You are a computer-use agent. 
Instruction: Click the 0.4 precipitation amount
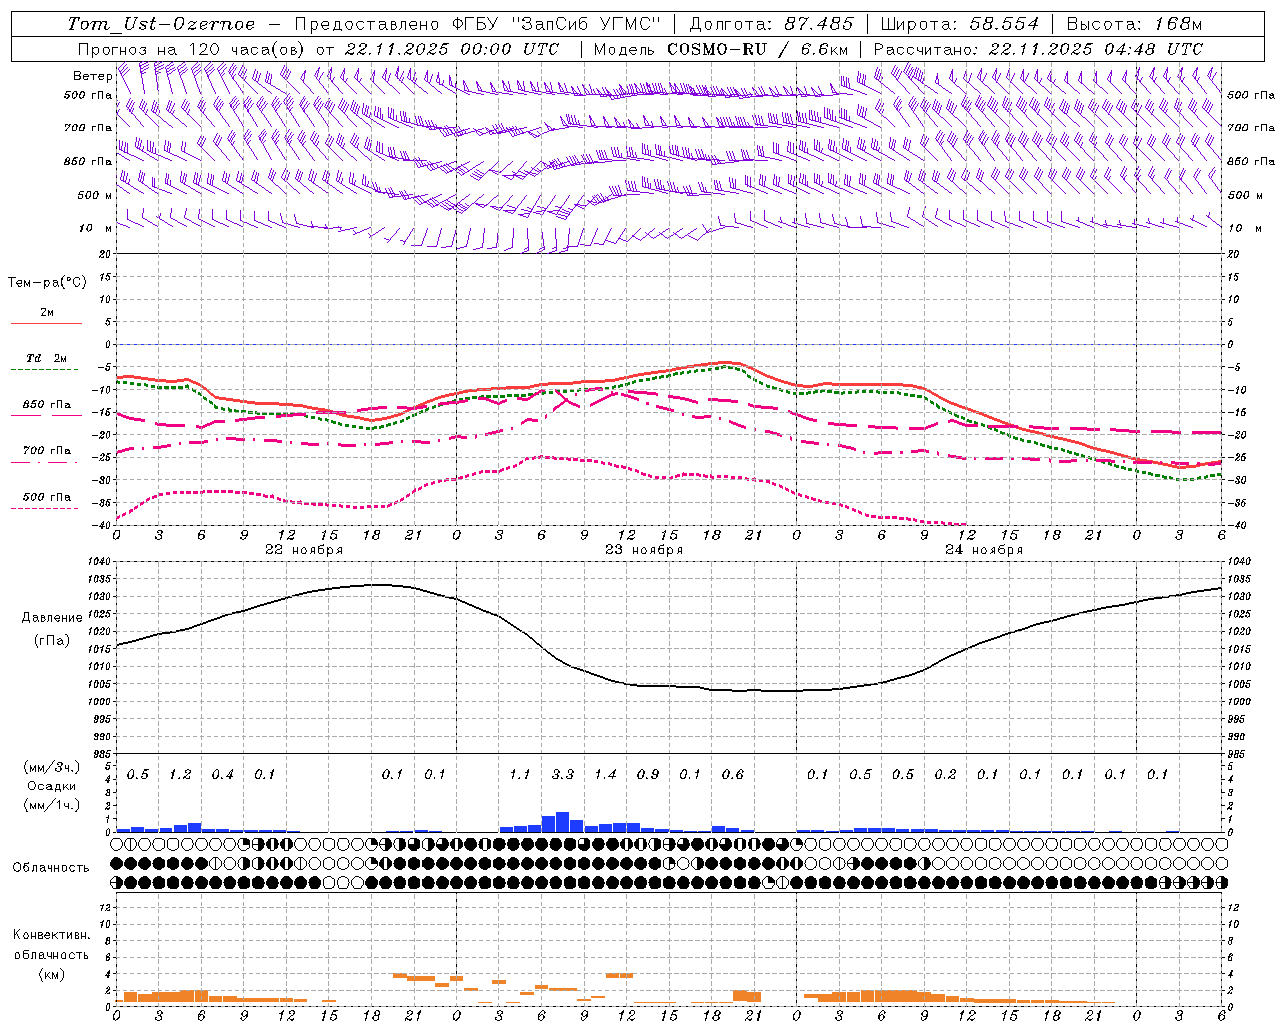click(222, 774)
